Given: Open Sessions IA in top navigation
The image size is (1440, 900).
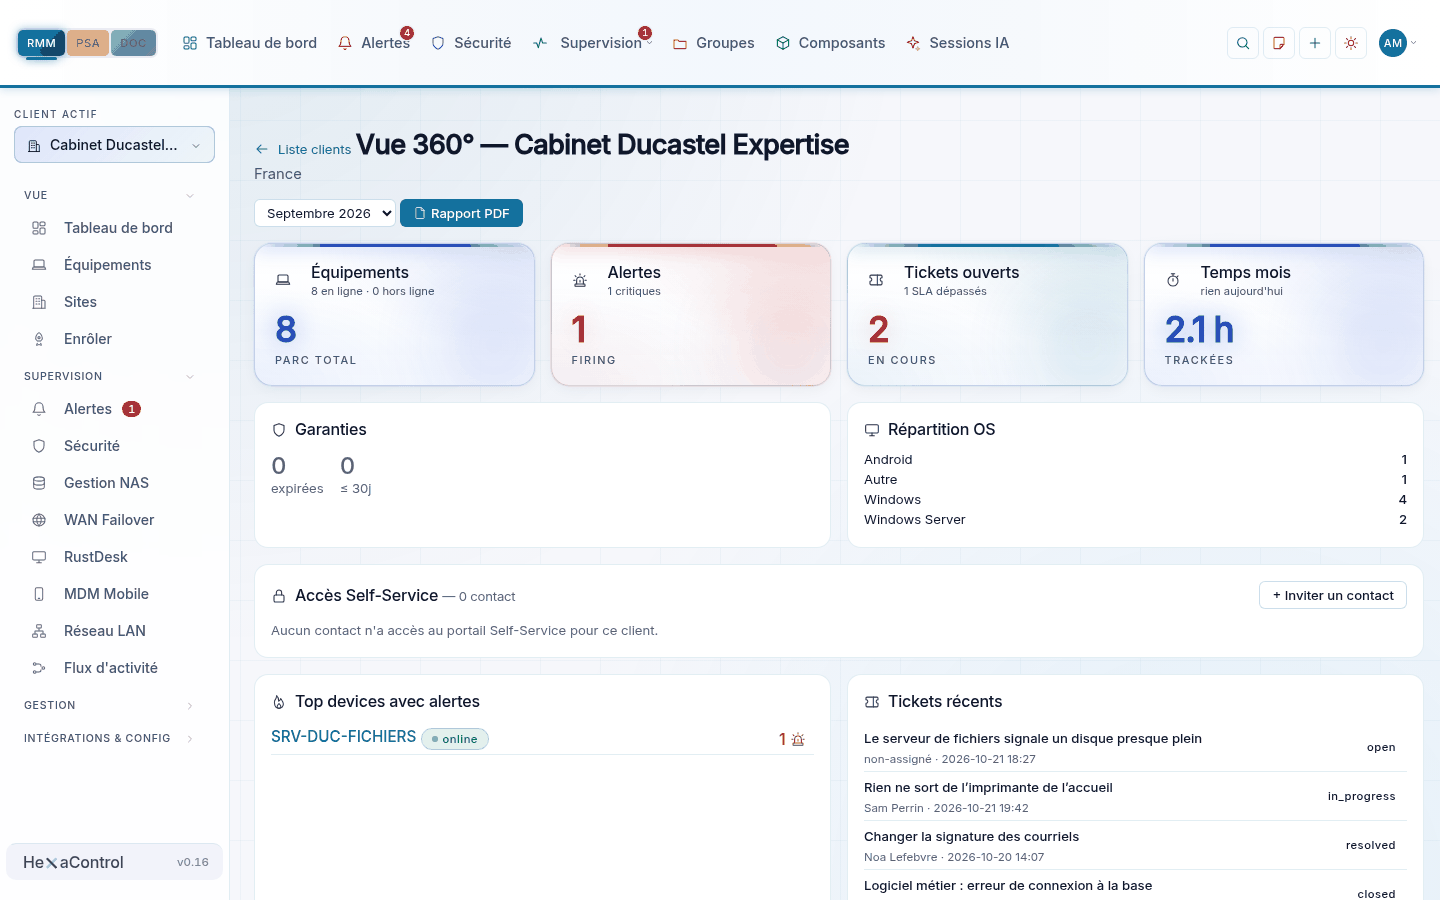Looking at the screenshot, I should 958,43.
